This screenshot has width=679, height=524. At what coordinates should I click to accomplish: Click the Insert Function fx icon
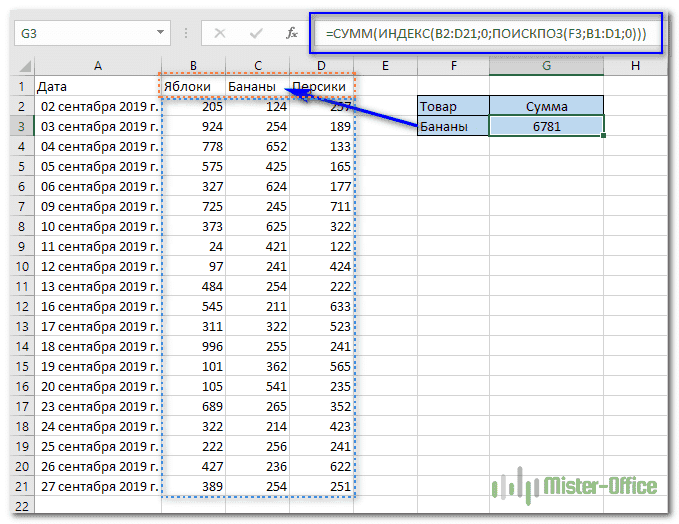point(292,32)
